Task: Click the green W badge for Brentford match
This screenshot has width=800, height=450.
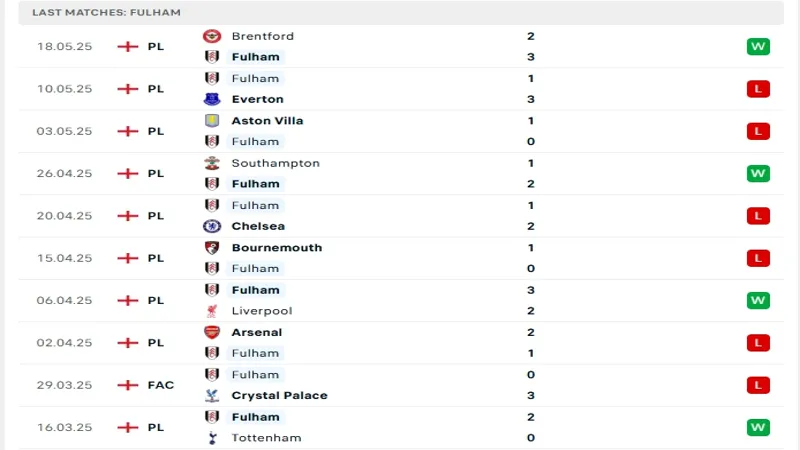Action: (x=758, y=46)
